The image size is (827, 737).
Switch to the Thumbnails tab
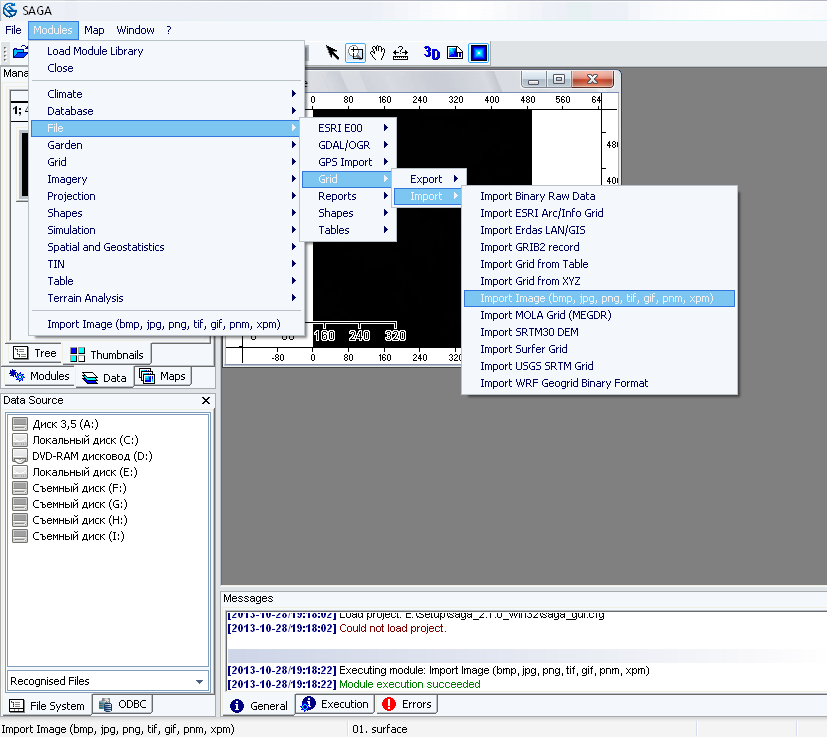click(107, 354)
